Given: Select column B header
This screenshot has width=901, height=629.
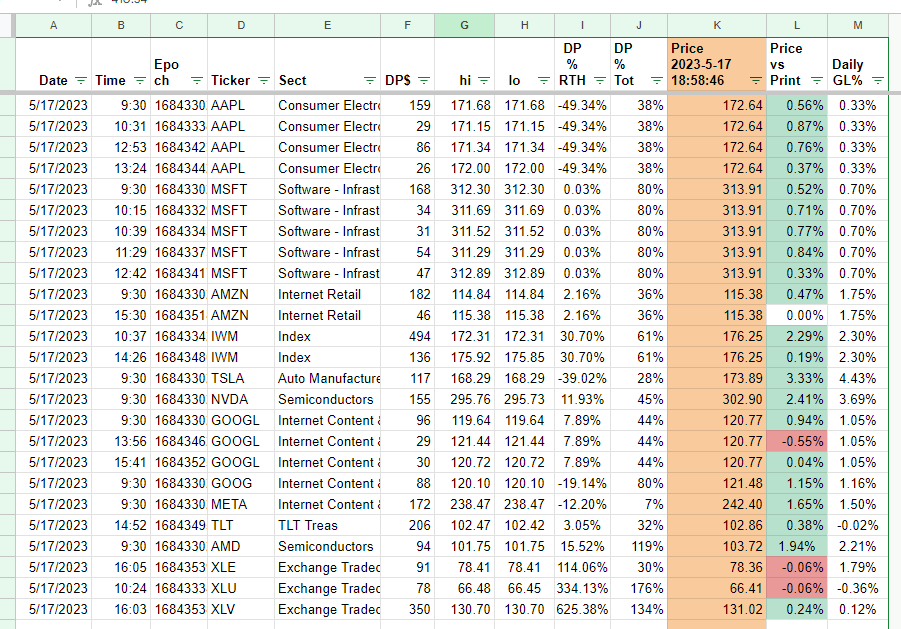Looking at the screenshot, I should [x=121, y=25].
